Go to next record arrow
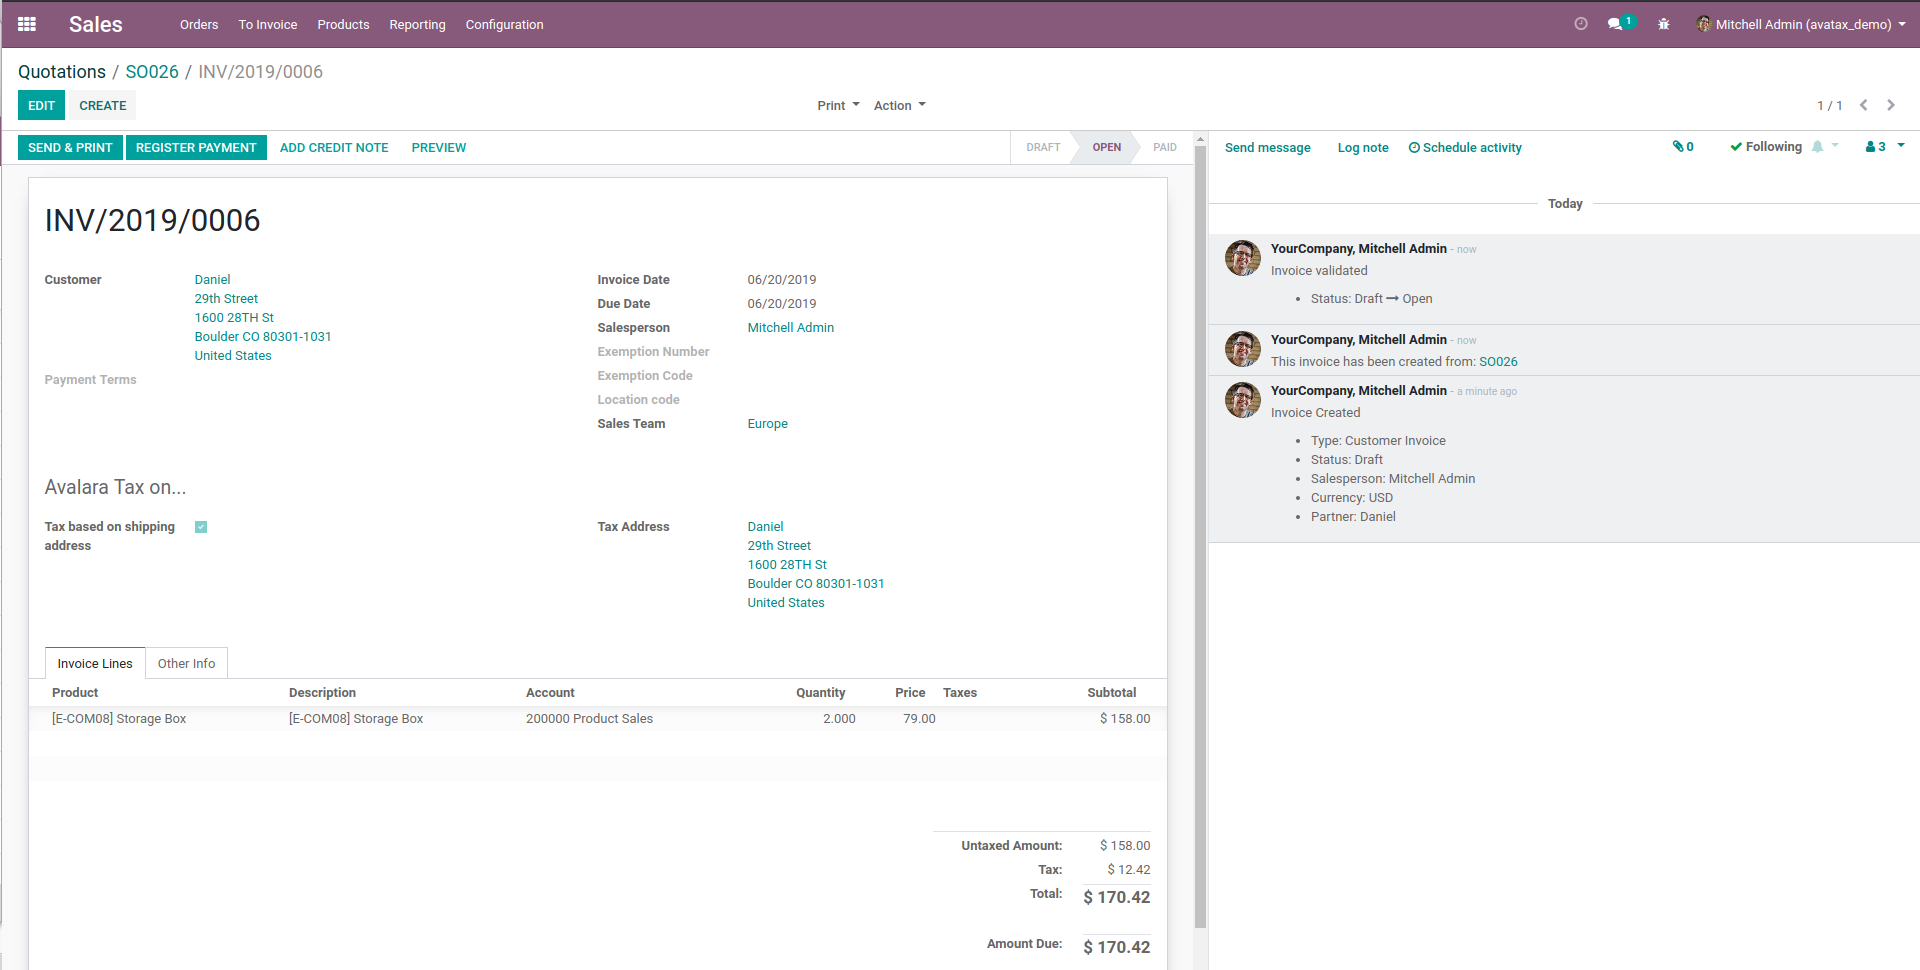Viewport: 1920px width, 970px height. click(x=1891, y=105)
